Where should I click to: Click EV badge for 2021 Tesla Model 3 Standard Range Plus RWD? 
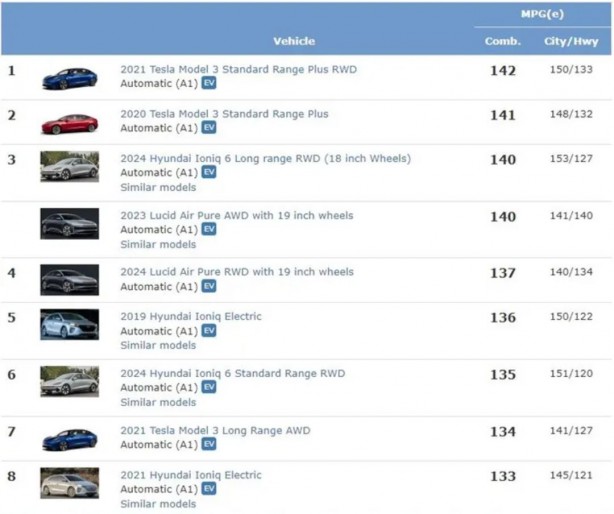(209, 84)
